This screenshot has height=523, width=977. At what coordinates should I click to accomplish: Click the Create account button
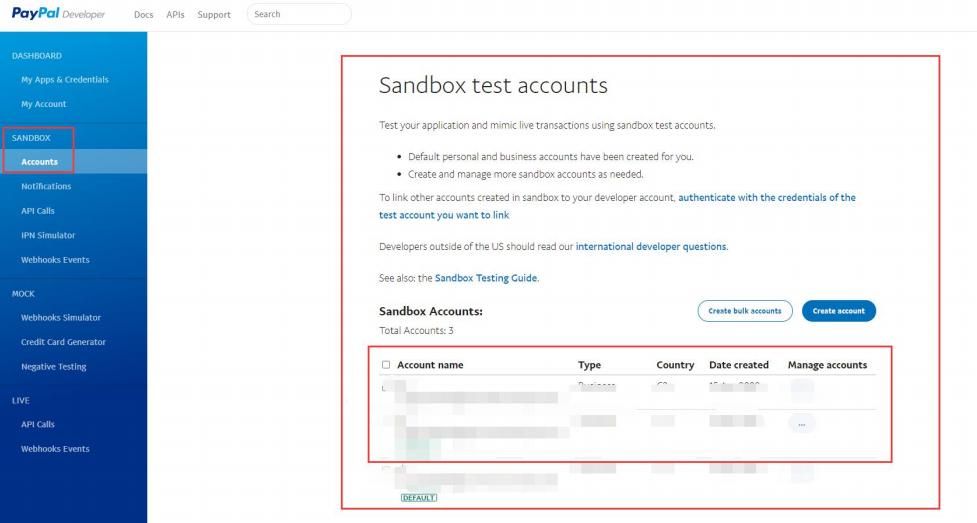(839, 311)
